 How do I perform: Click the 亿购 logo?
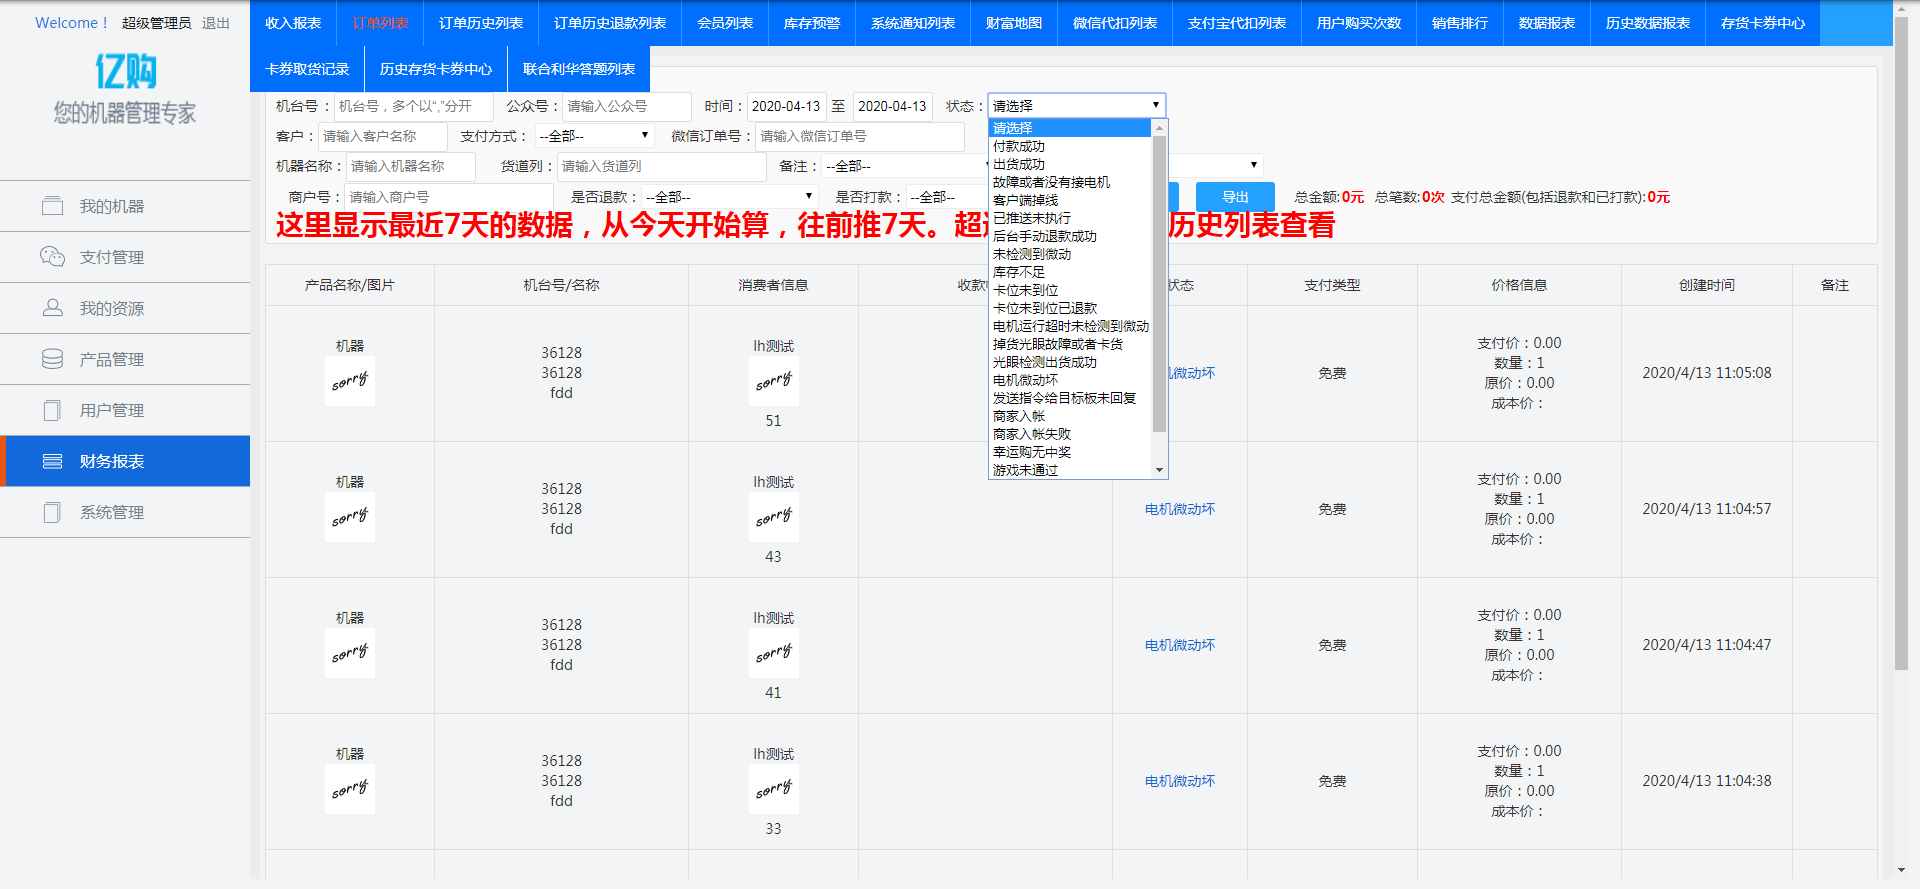tap(125, 72)
